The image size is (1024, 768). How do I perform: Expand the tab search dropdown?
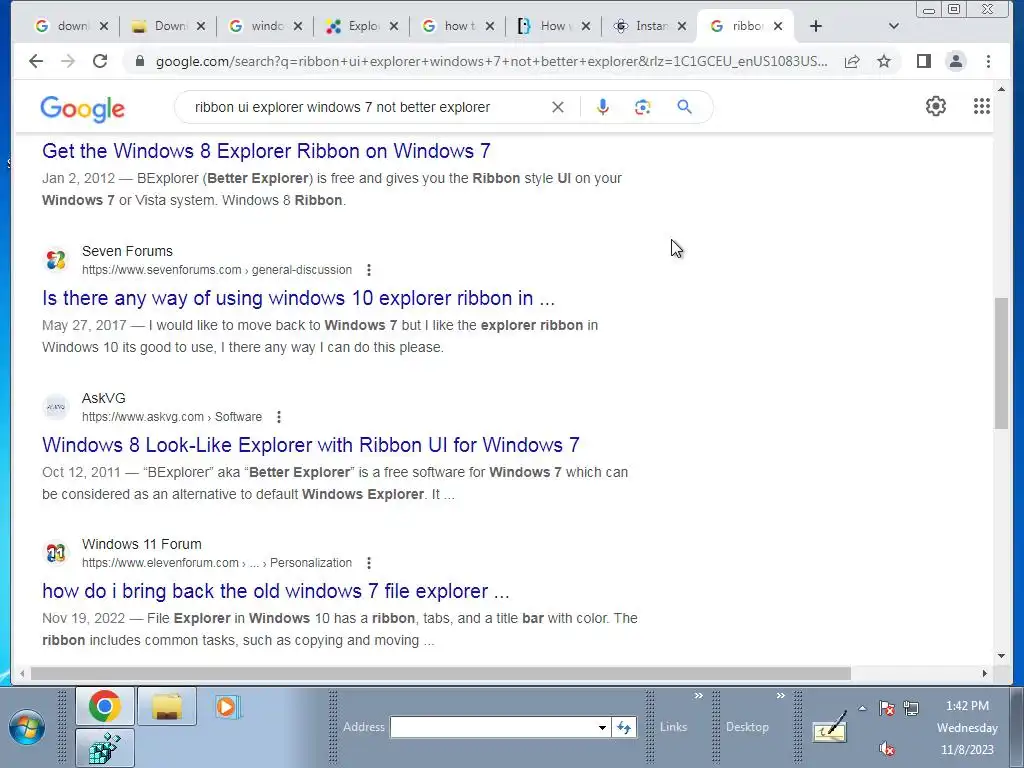pos(894,26)
